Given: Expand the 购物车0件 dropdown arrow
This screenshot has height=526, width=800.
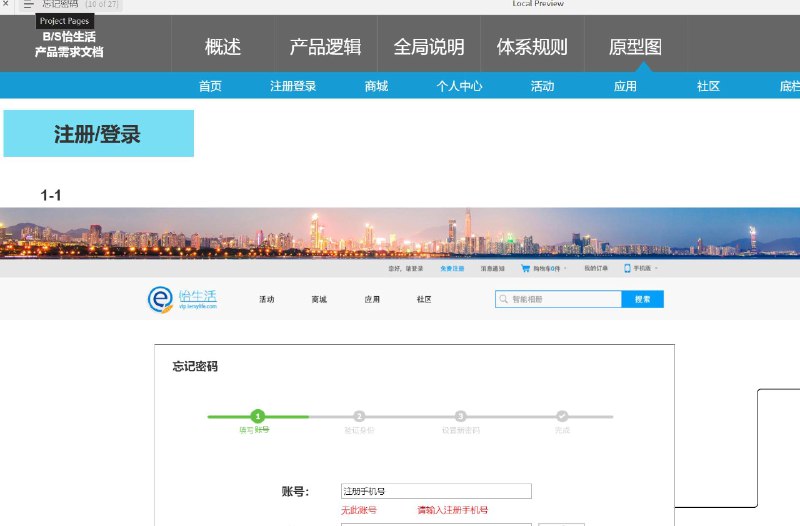Looking at the screenshot, I should coord(565,268).
